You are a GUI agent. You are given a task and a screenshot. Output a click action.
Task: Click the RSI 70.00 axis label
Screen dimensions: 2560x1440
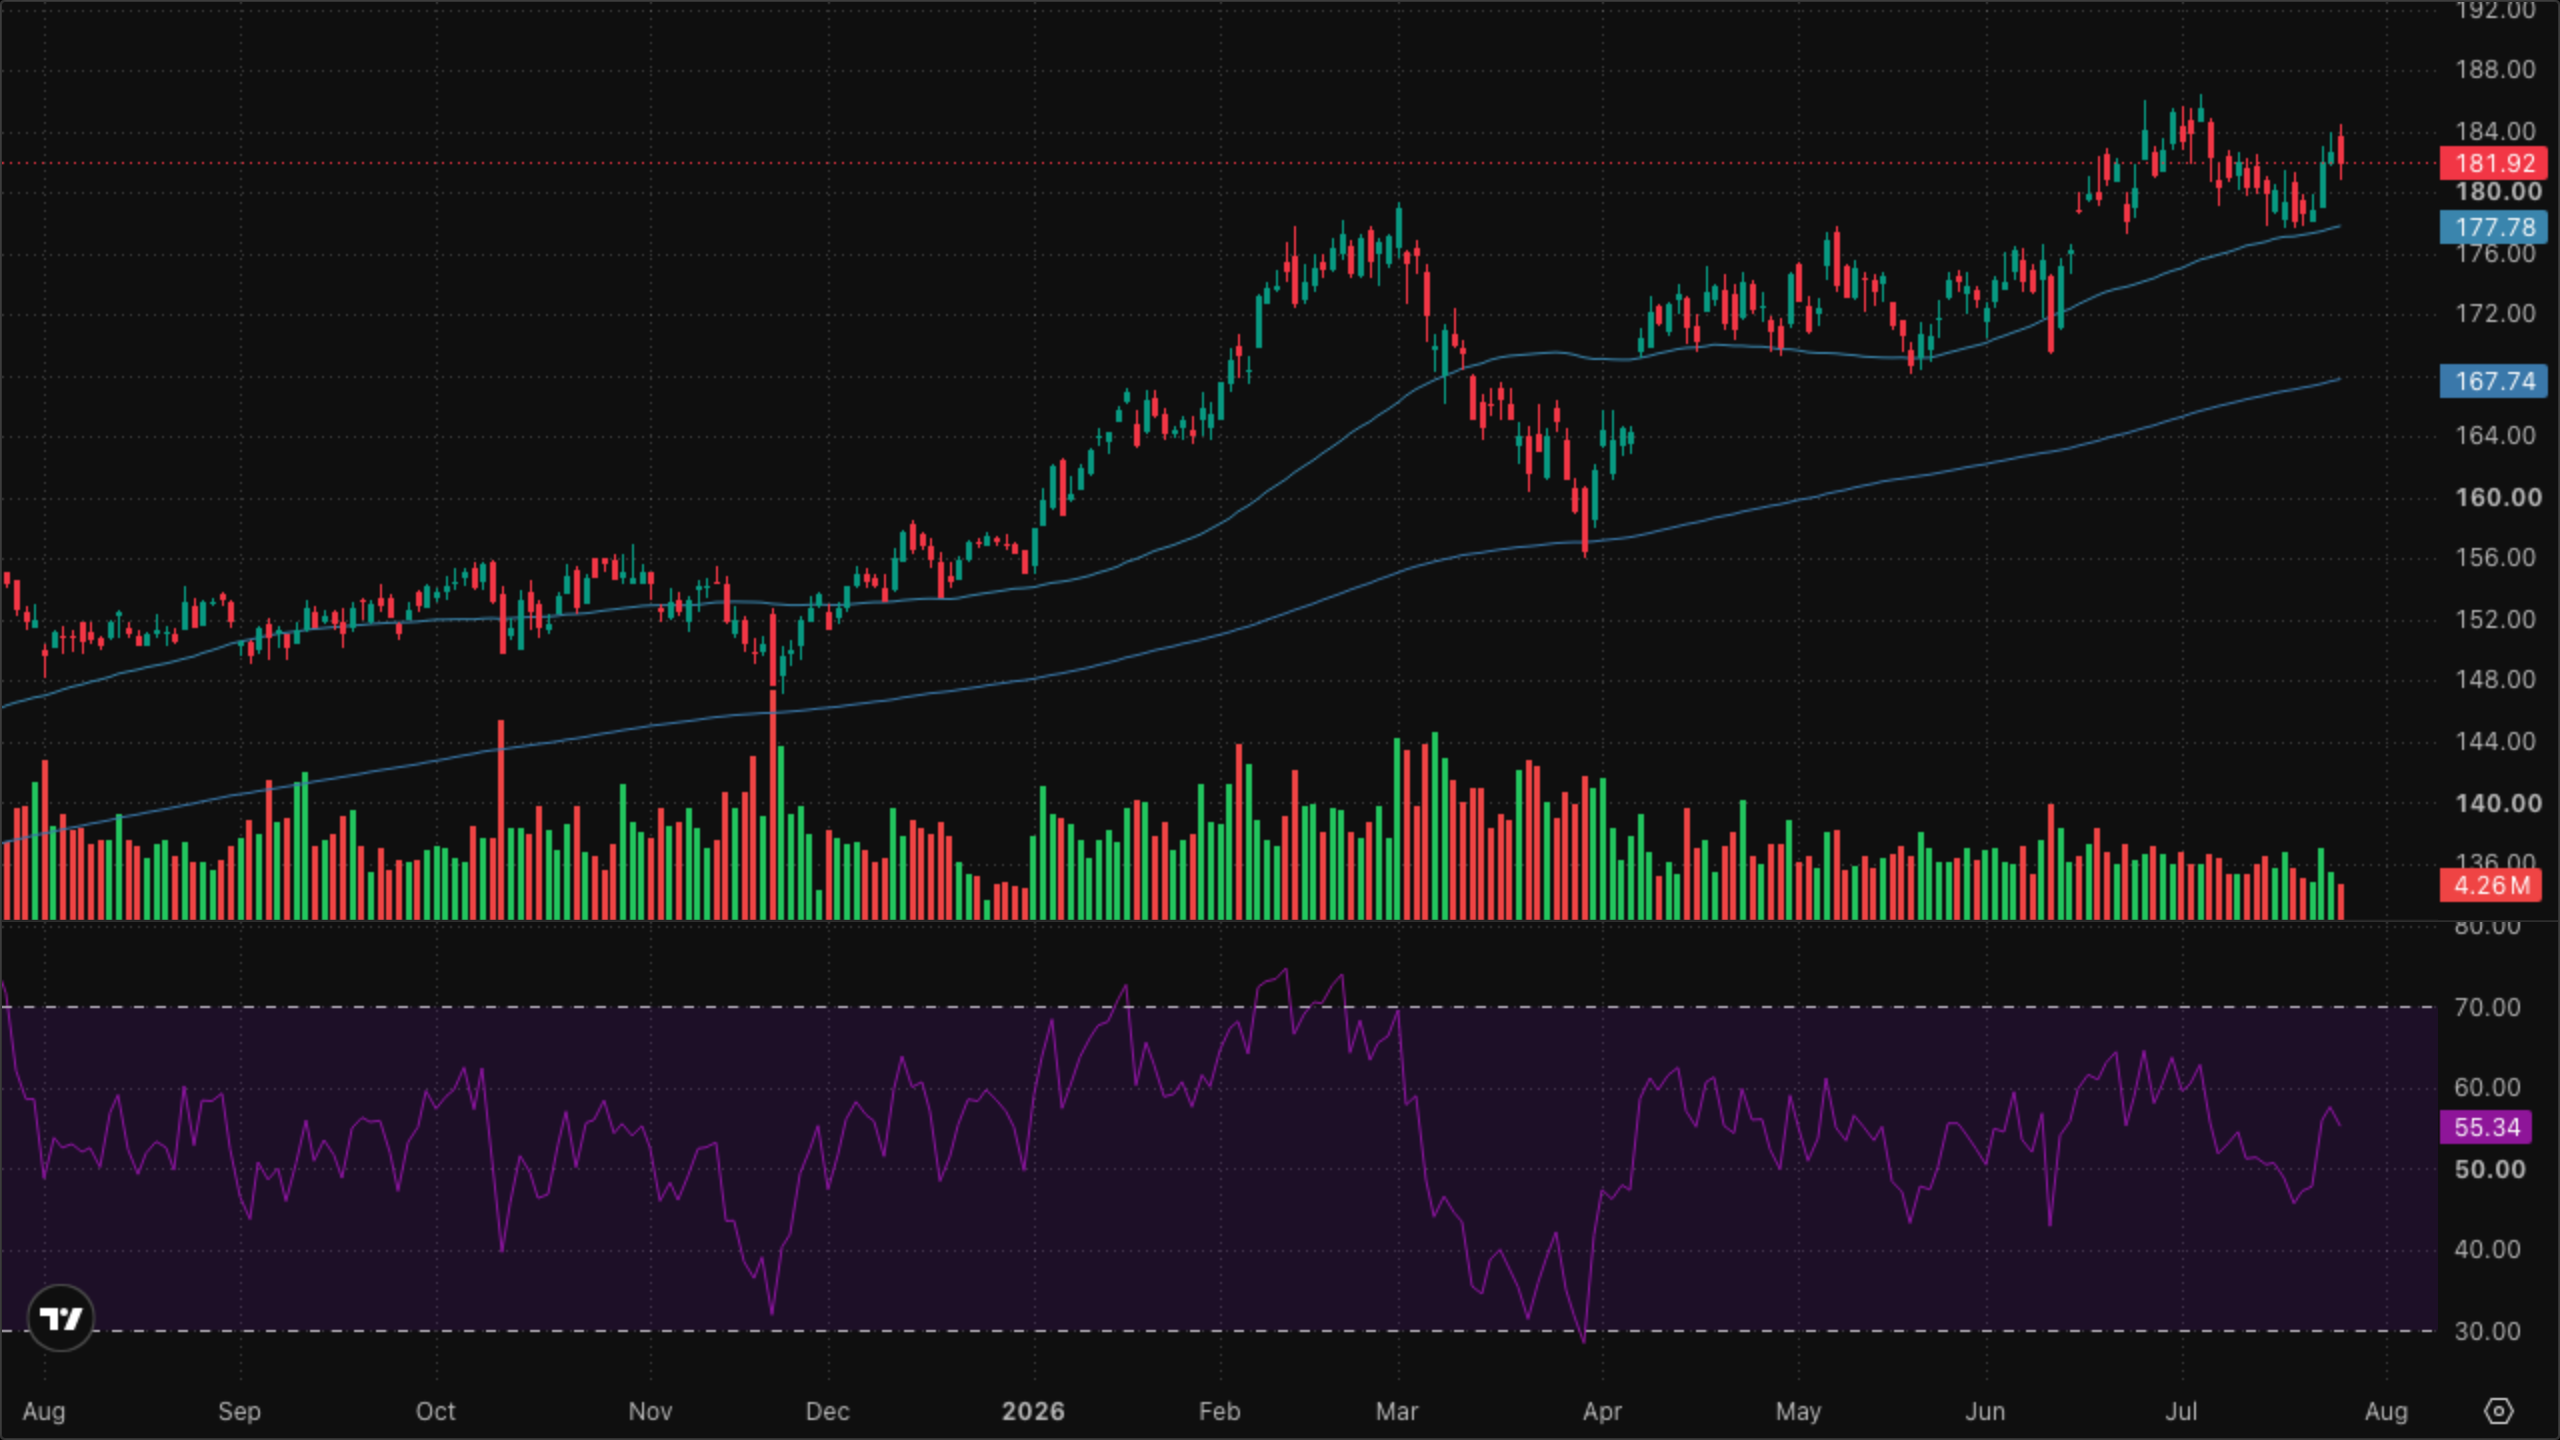coord(2487,1007)
